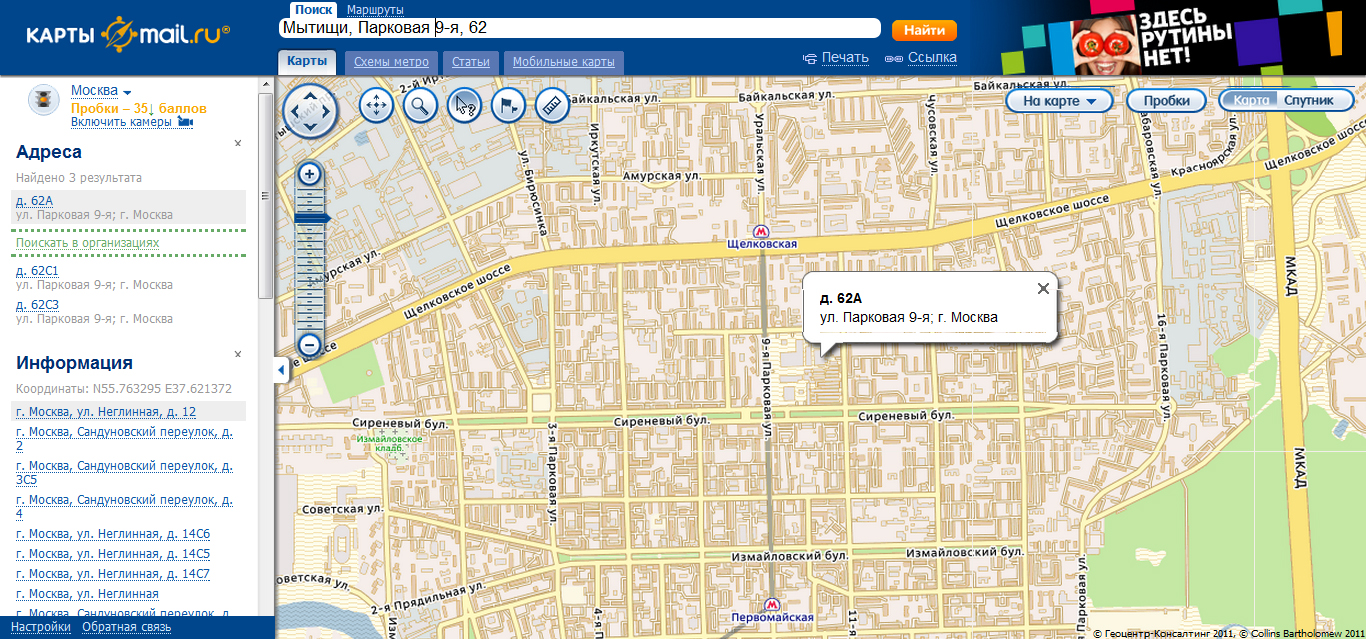This screenshot has height=639, width=1366.
Task: Select the magnifier zoom tool
Action: click(420, 105)
